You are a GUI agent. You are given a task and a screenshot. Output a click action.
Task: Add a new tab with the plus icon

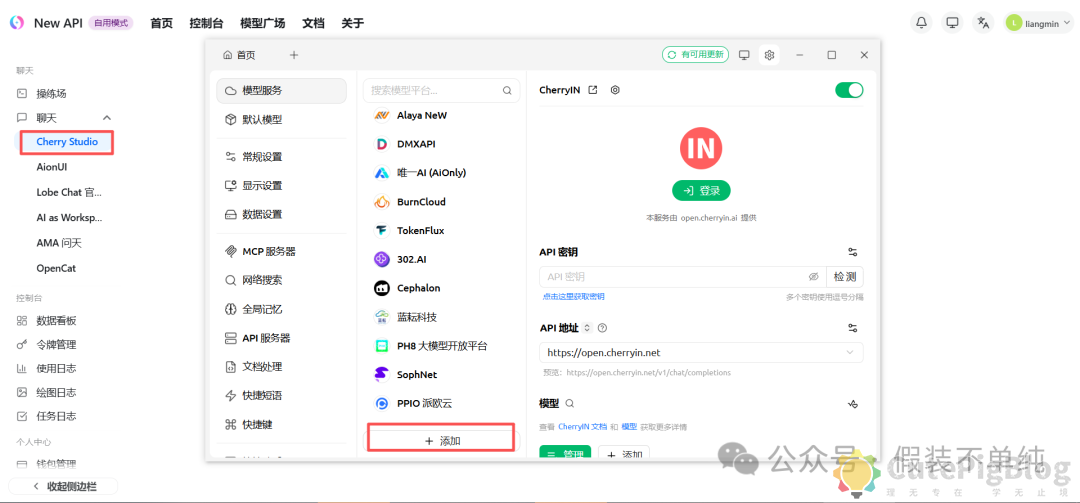coord(294,55)
